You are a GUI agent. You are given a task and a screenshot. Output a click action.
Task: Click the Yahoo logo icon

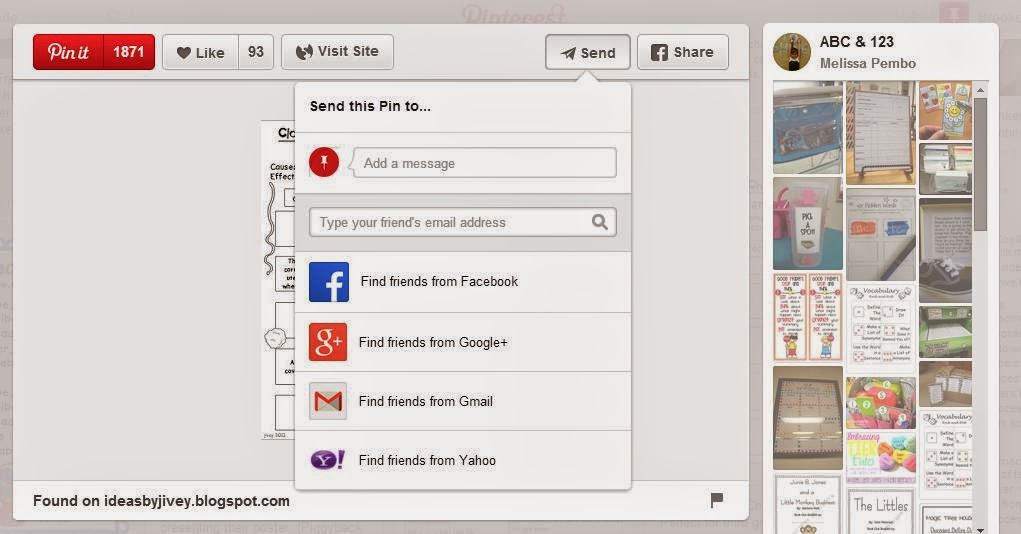point(328,460)
